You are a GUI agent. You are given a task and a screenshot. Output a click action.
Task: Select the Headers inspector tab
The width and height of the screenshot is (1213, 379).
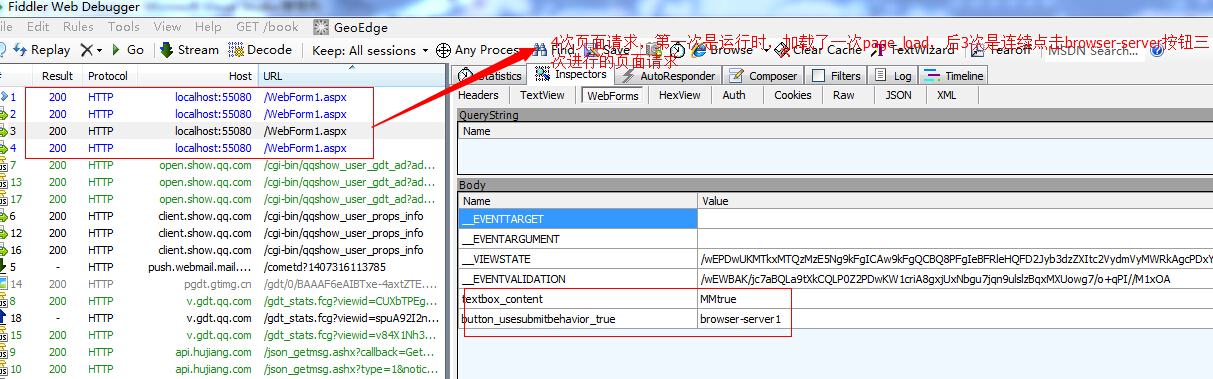[479, 95]
